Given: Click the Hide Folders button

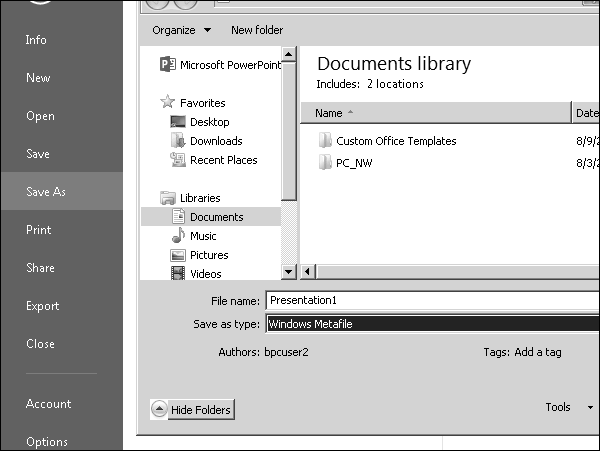Looking at the screenshot, I should point(201,410).
